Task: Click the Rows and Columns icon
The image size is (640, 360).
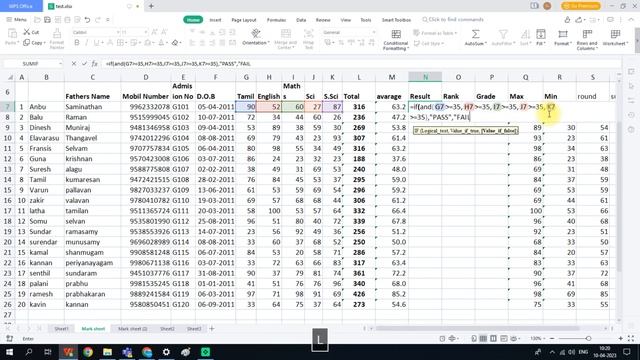Action: point(587,34)
